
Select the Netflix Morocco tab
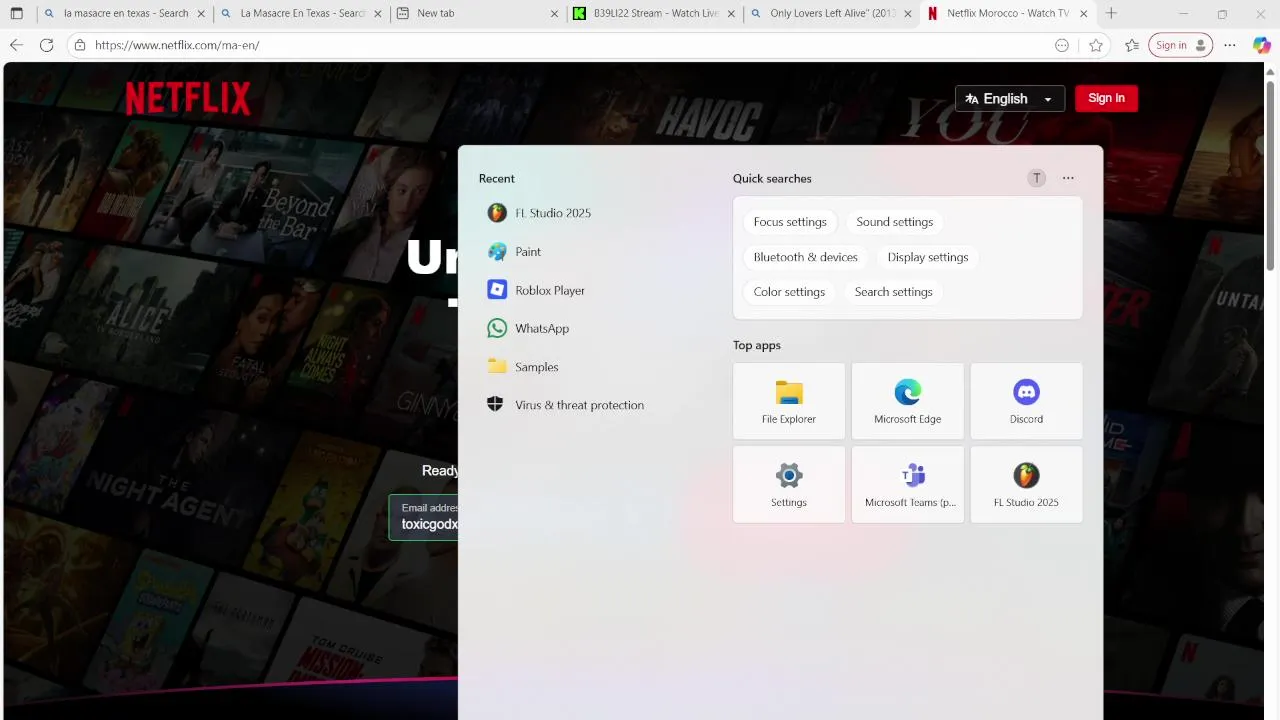point(1008,14)
